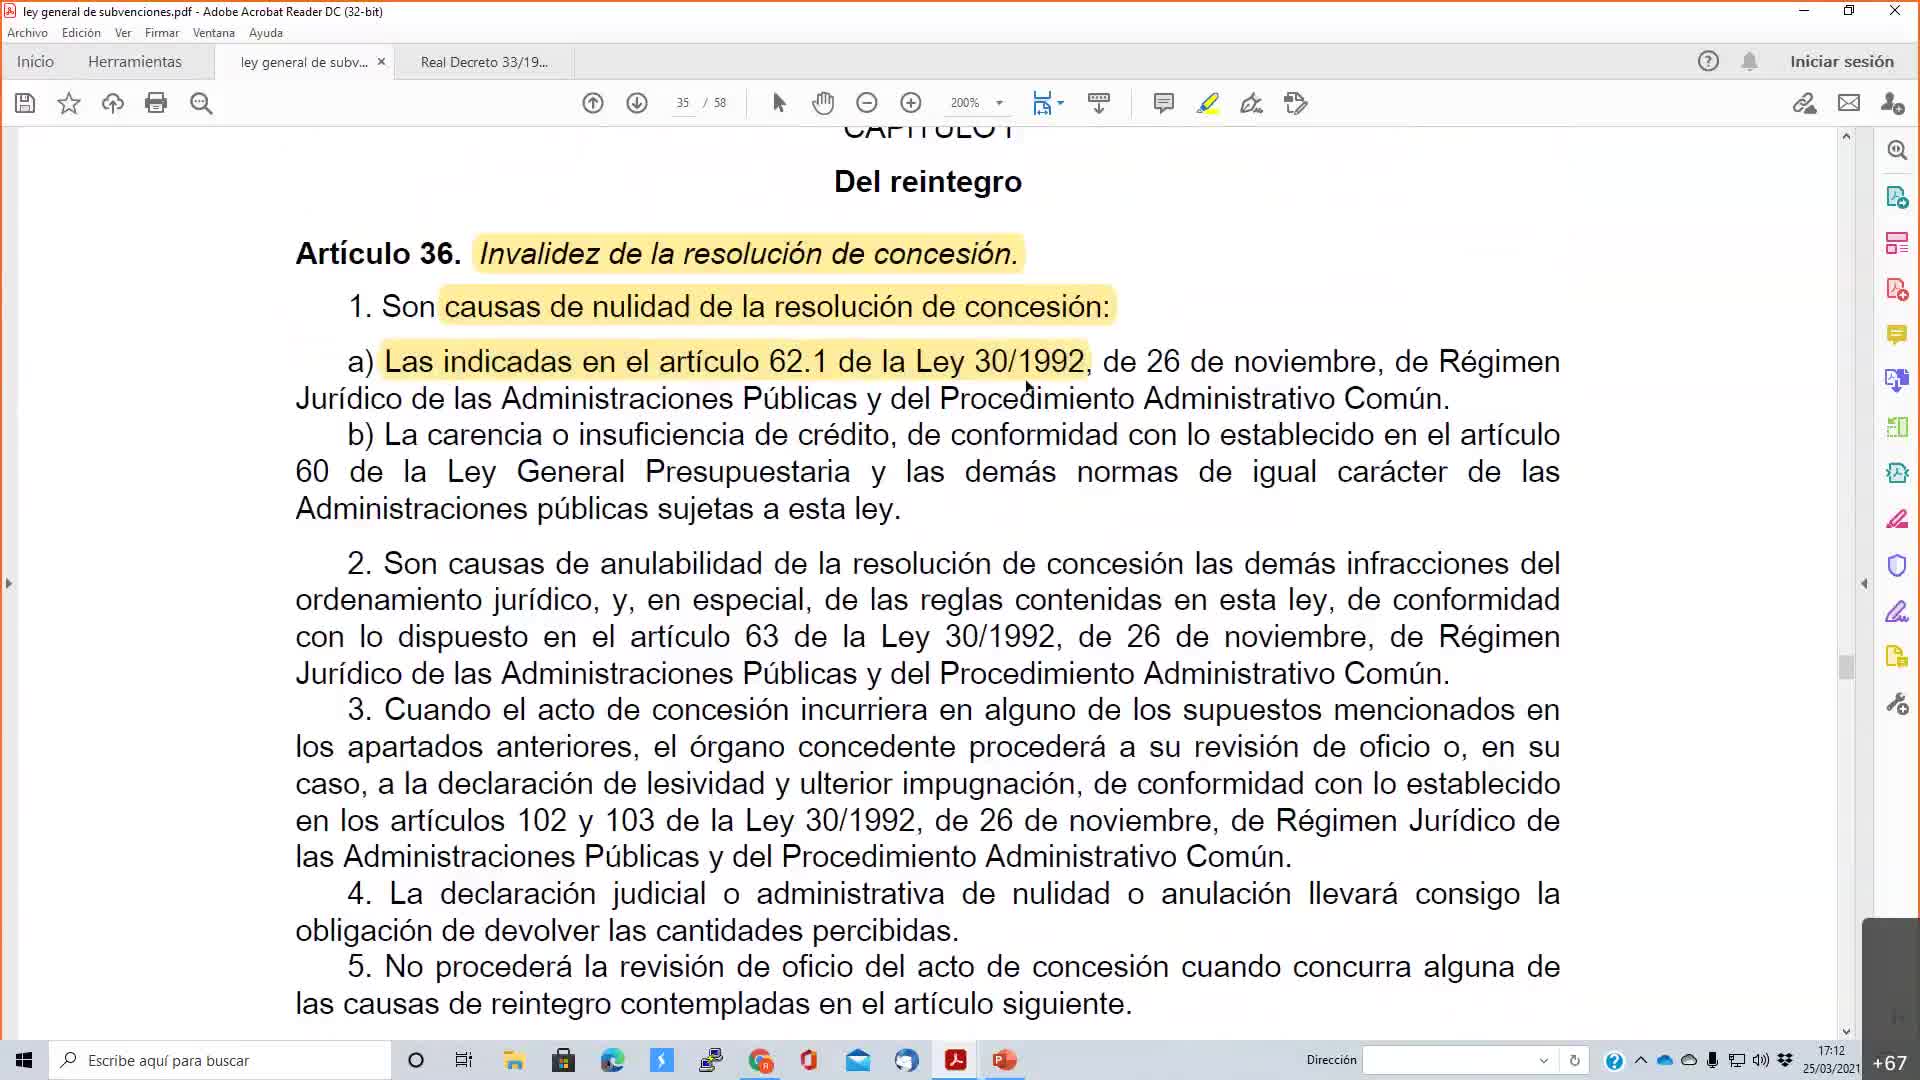Send the file by email using the envelope icon
The height and width of the screenshot is (1080, 1920).
pos(1849,103)
